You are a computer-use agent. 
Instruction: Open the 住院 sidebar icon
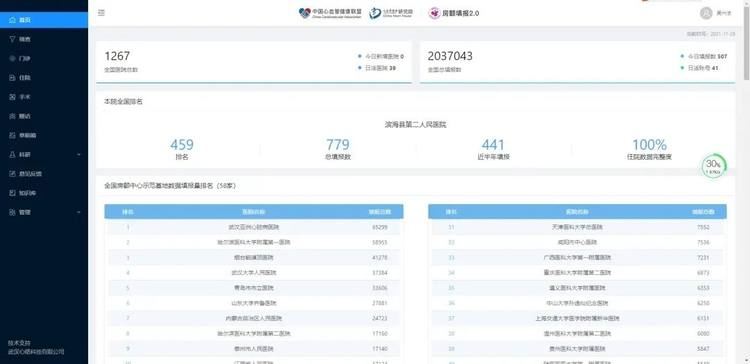coord(12,77)
